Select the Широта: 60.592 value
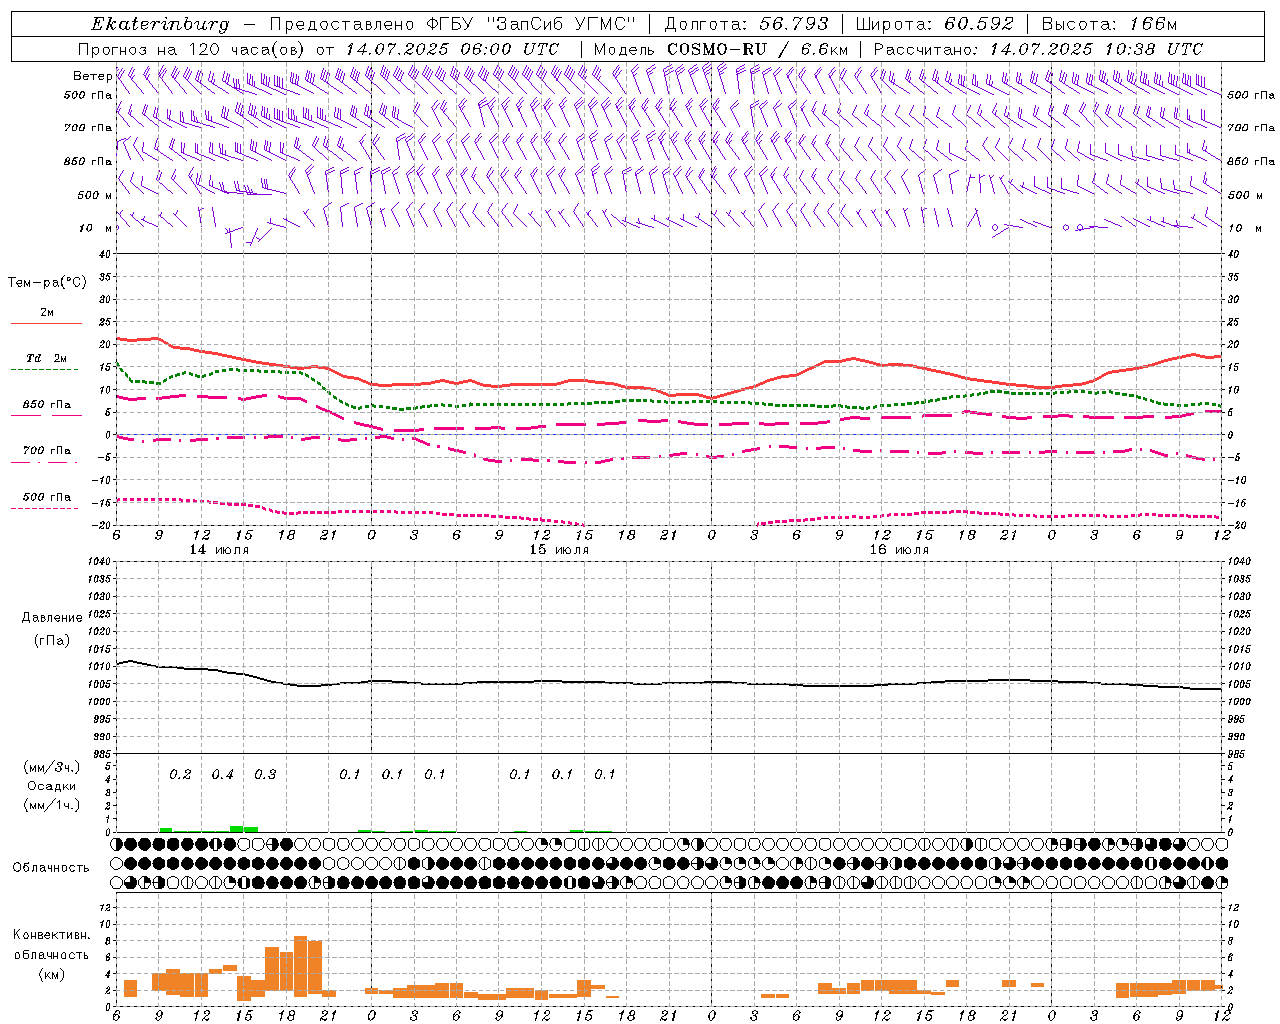Screen dimensions: 1280x1024 [x=934, y=24]
